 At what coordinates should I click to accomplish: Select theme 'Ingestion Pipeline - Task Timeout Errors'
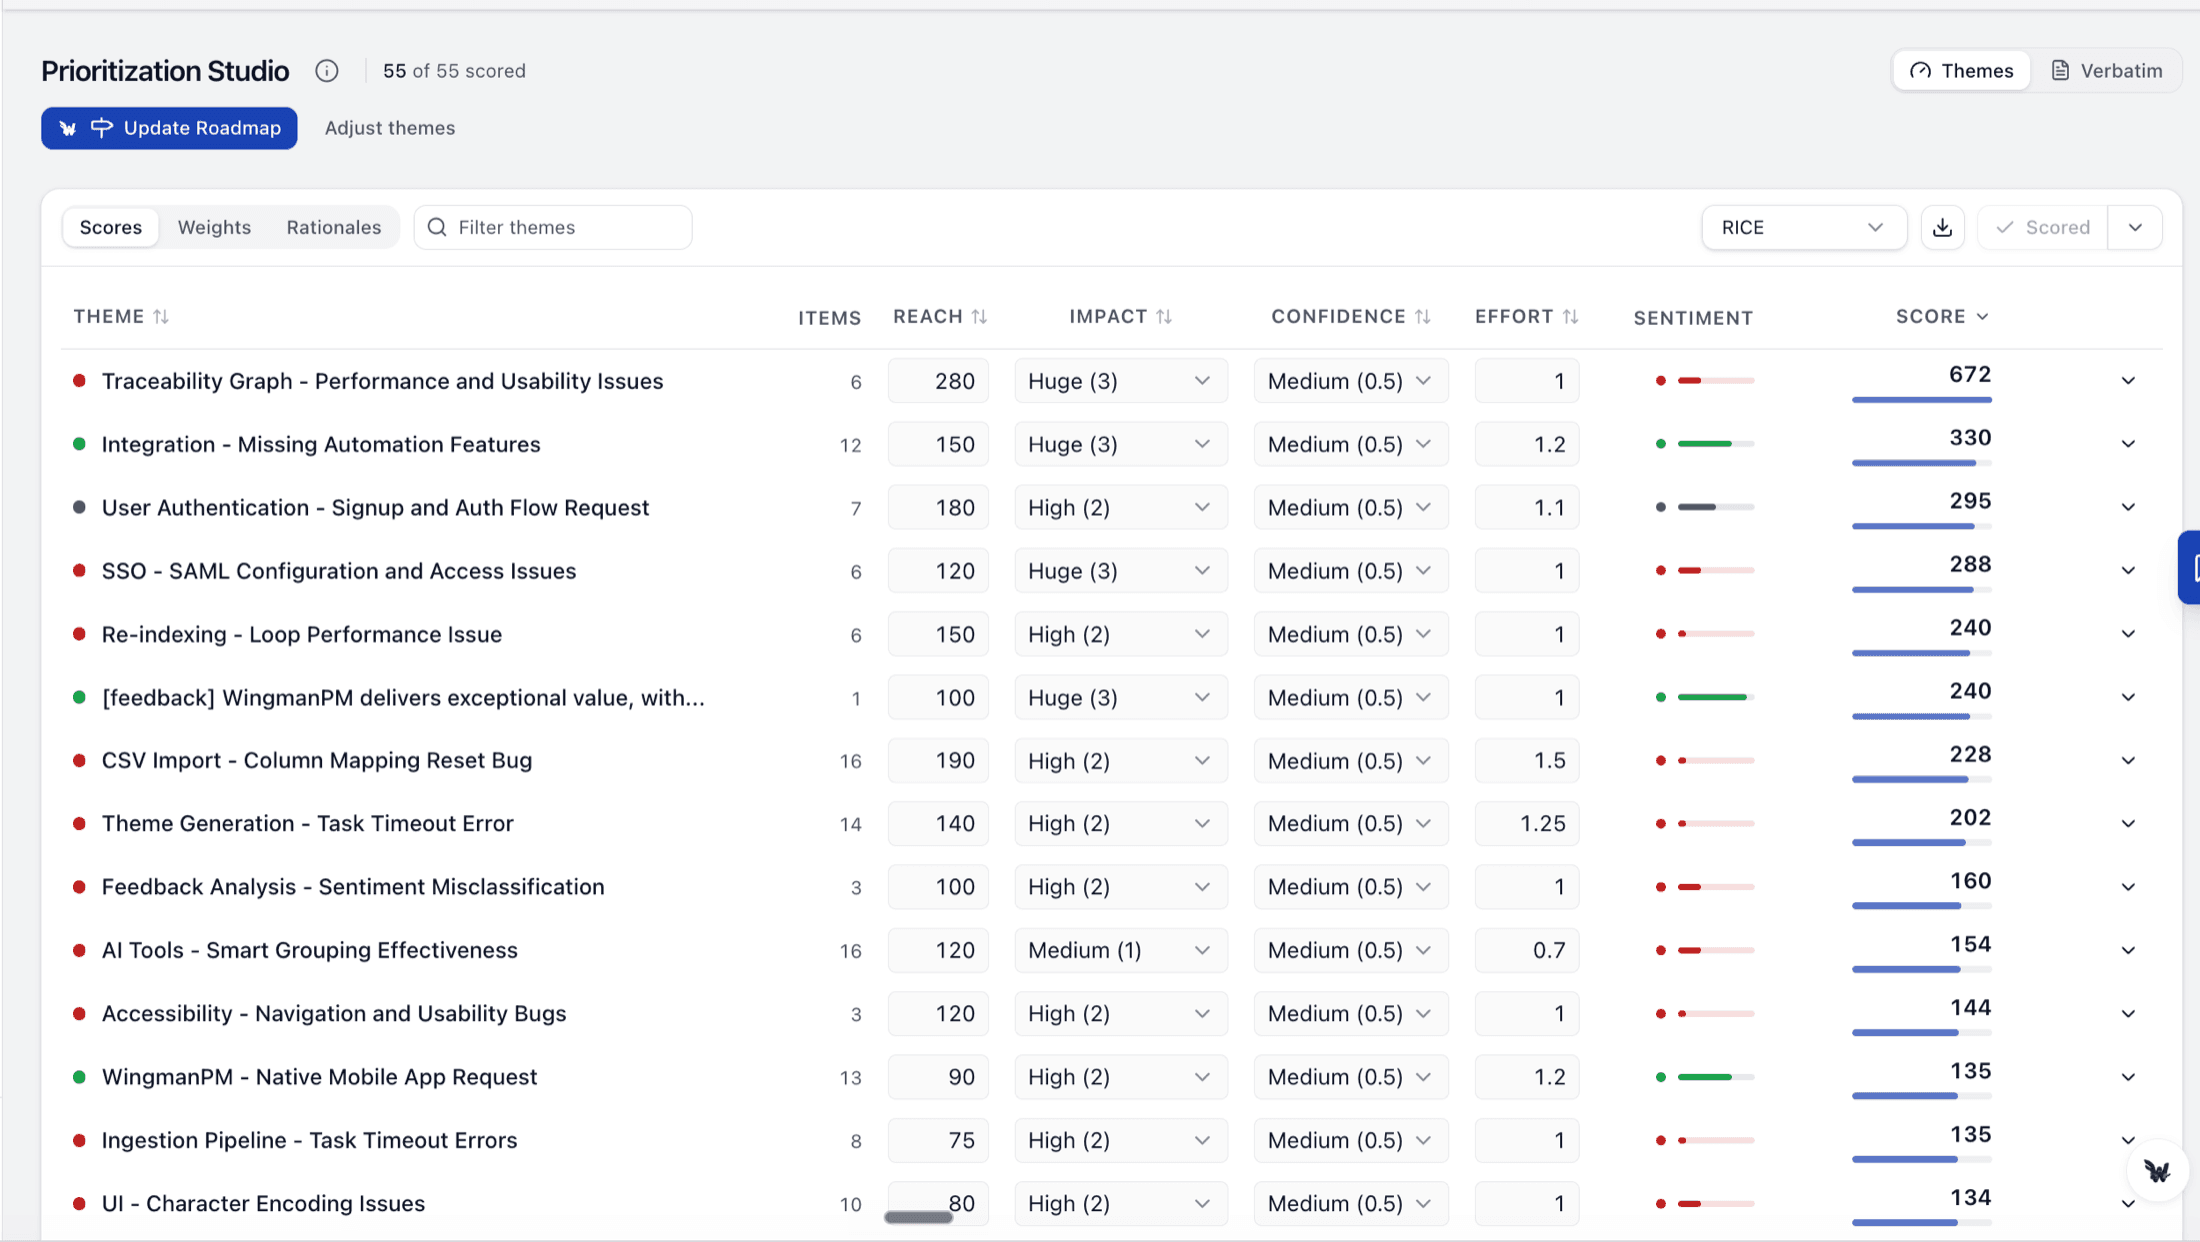(309, 1141)
